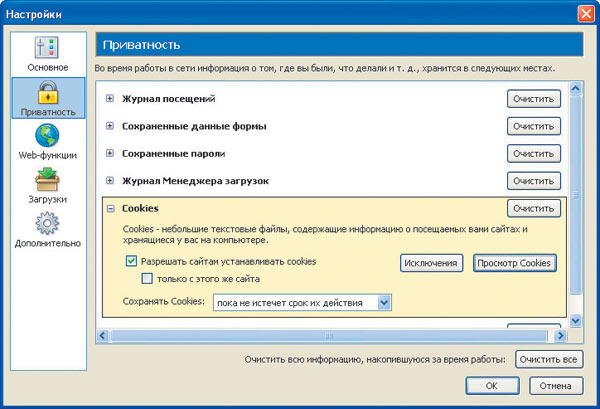Click the horizontal scrollbar left arrow
The width and height of the screenshot is (600, 409).
pos(102,336)
